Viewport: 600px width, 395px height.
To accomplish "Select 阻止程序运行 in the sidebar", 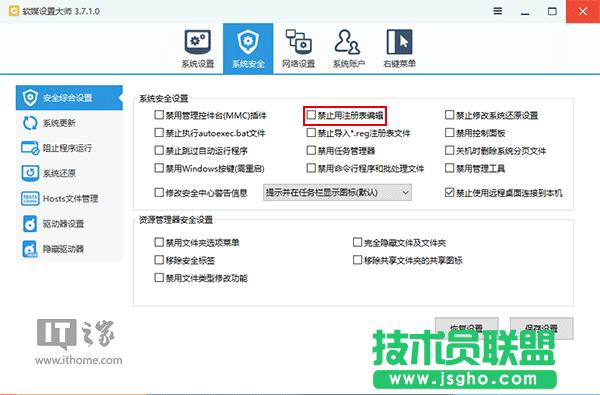I will tap(69, 148).
